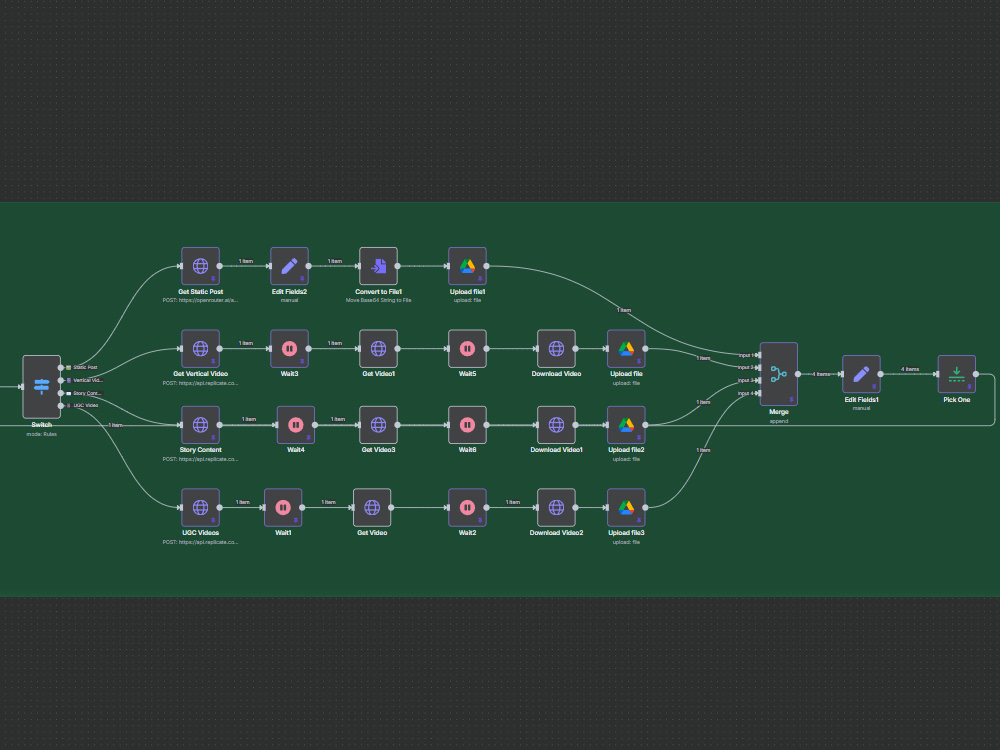The image size is (1000, 750).
Task: Select the Wait3 pause node
Action: 290,348
